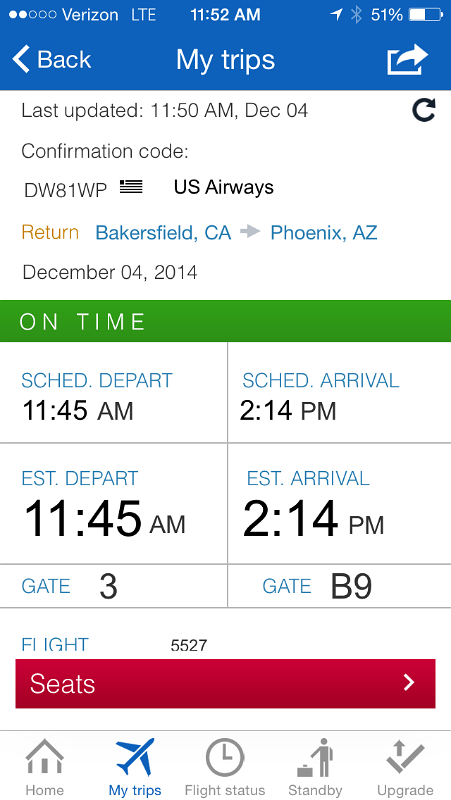Tap the back chevron arrow
Screen dimensions: 451x800
coord(21,59)
